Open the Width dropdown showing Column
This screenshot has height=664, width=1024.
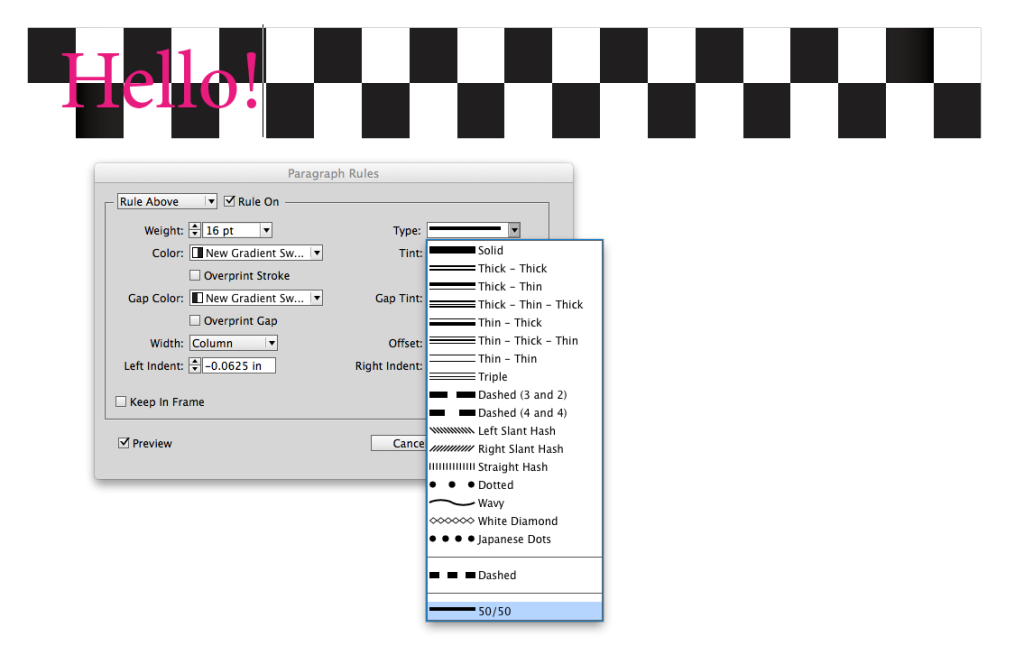tap(233, 342)
